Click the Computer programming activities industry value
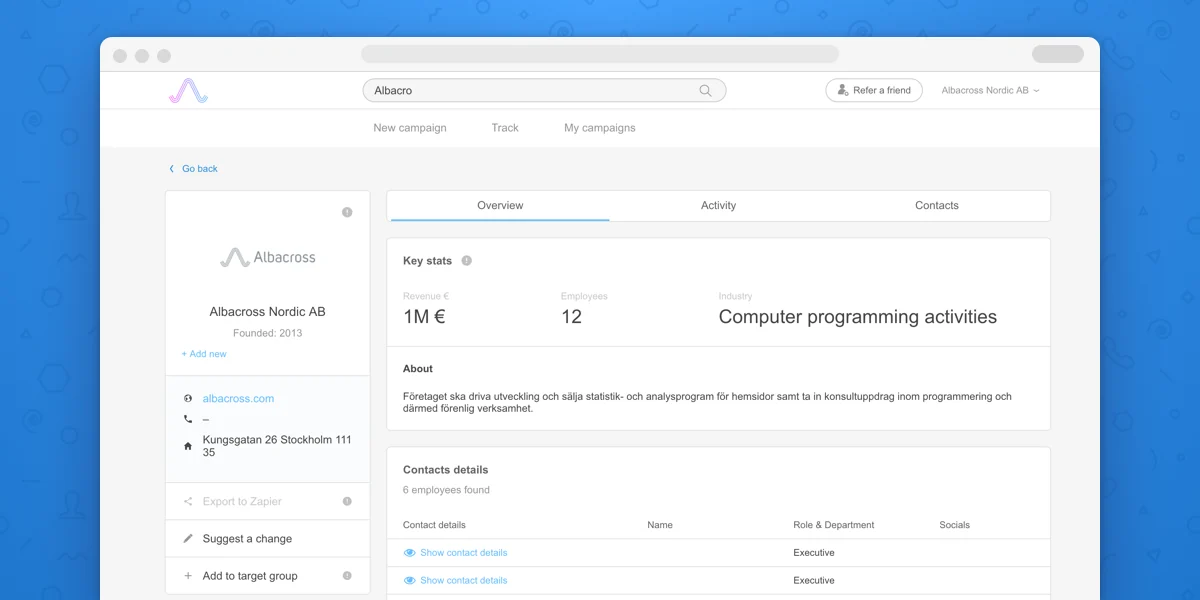The width and height of the screenshot is (1200, 600). (x=858, y=317)
